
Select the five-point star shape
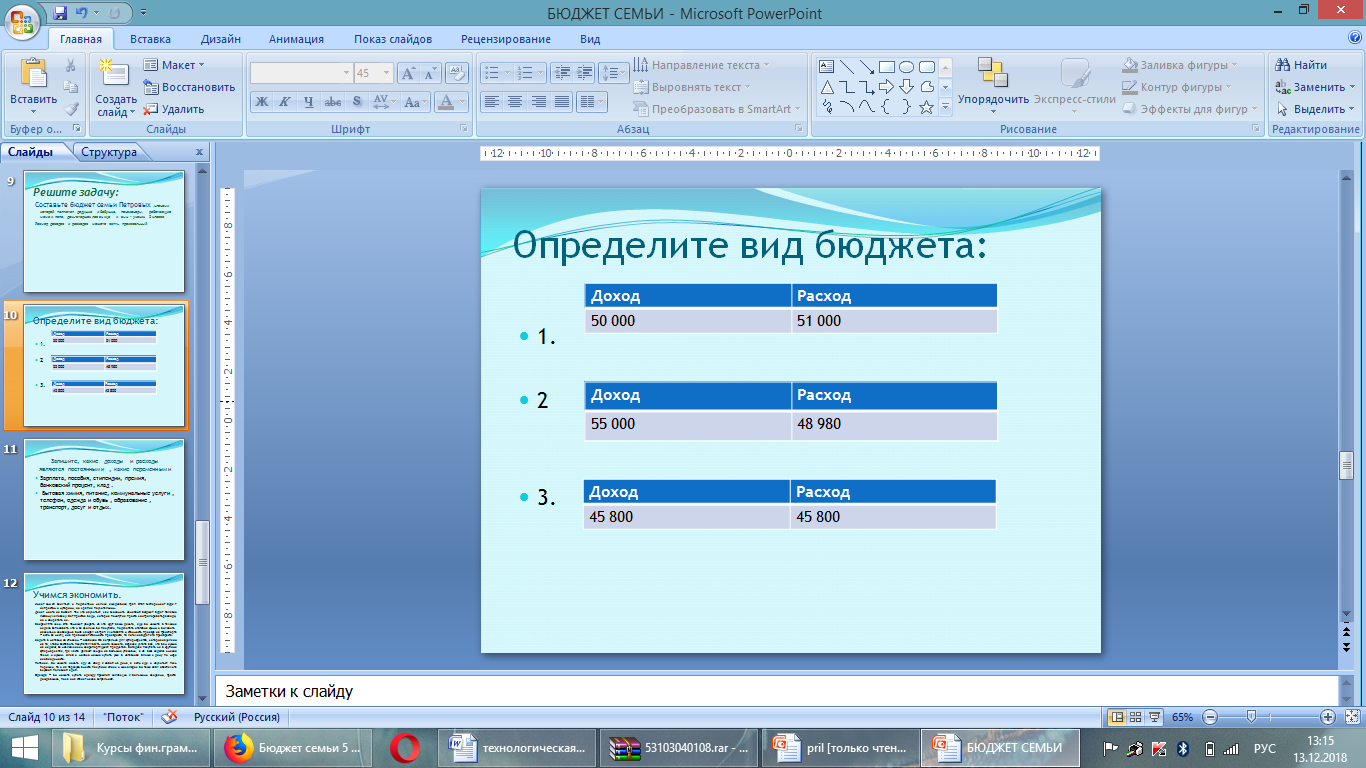[x=926, y=107]
